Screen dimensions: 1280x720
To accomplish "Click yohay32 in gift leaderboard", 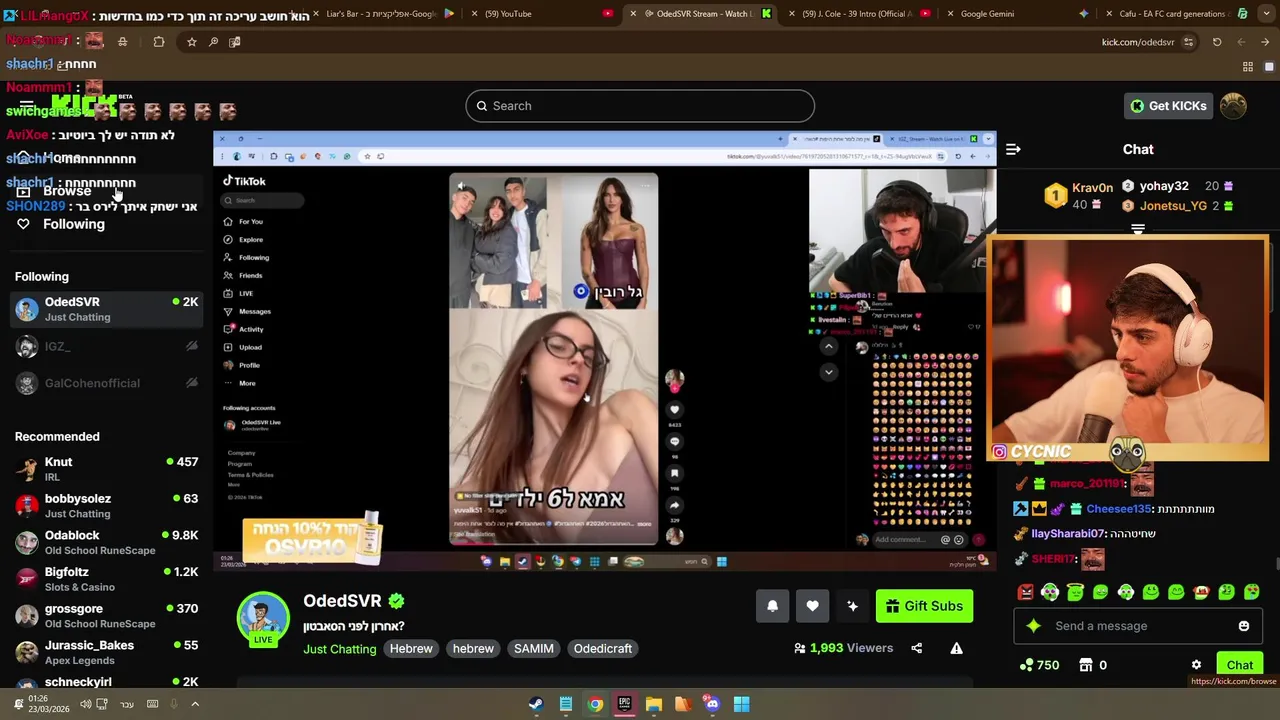I will click(1164, 186).
